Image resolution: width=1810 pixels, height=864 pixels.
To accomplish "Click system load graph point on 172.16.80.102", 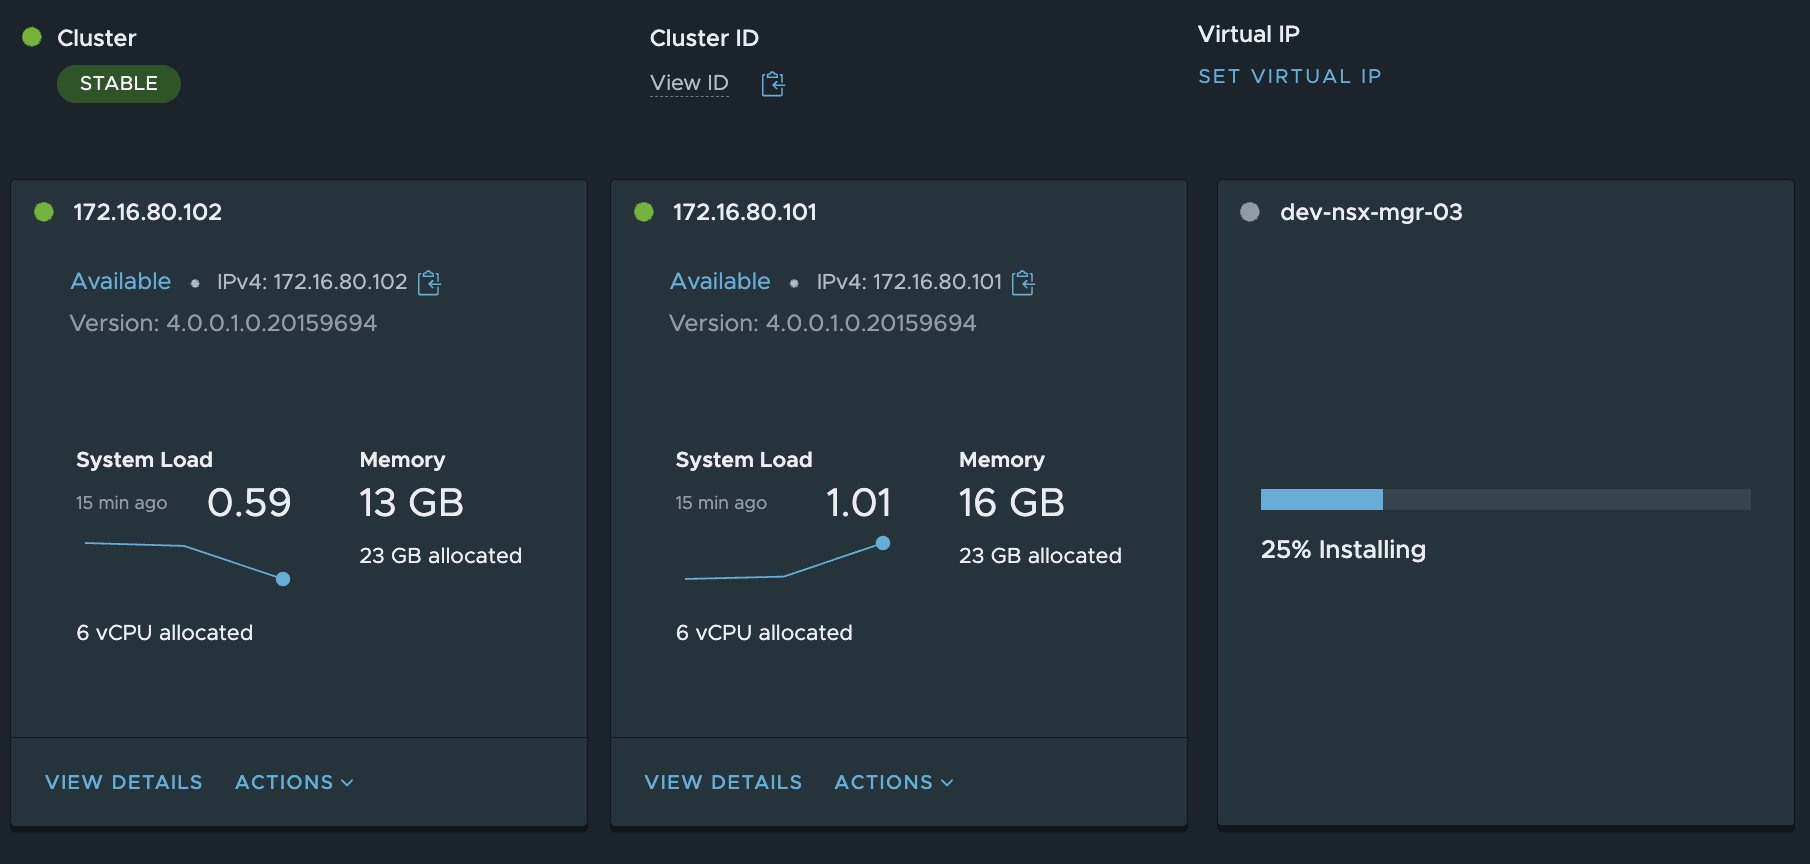I will coord(283,579).
